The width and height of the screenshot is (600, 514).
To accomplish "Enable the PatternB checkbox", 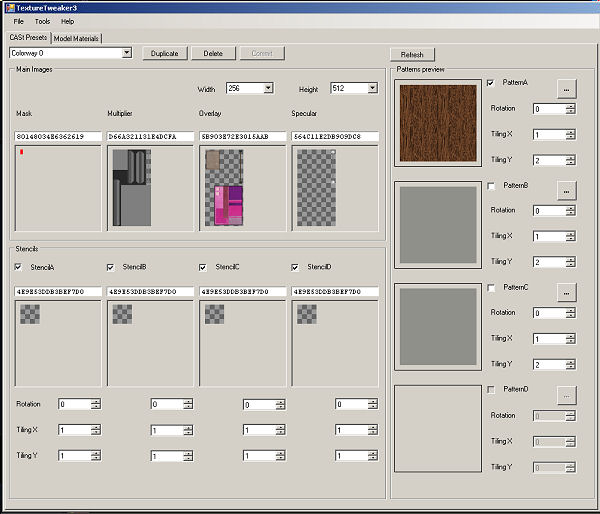I will coord(490,186).
